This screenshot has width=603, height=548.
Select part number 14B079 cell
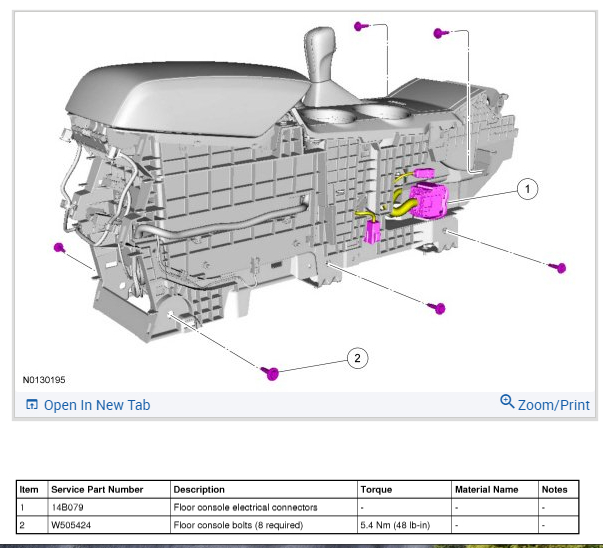coord(109,507)
